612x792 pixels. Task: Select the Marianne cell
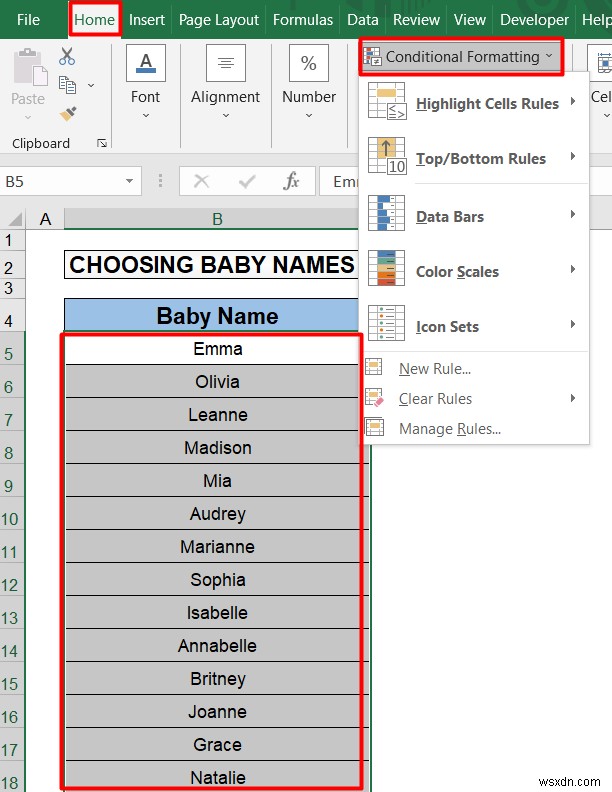217,547
